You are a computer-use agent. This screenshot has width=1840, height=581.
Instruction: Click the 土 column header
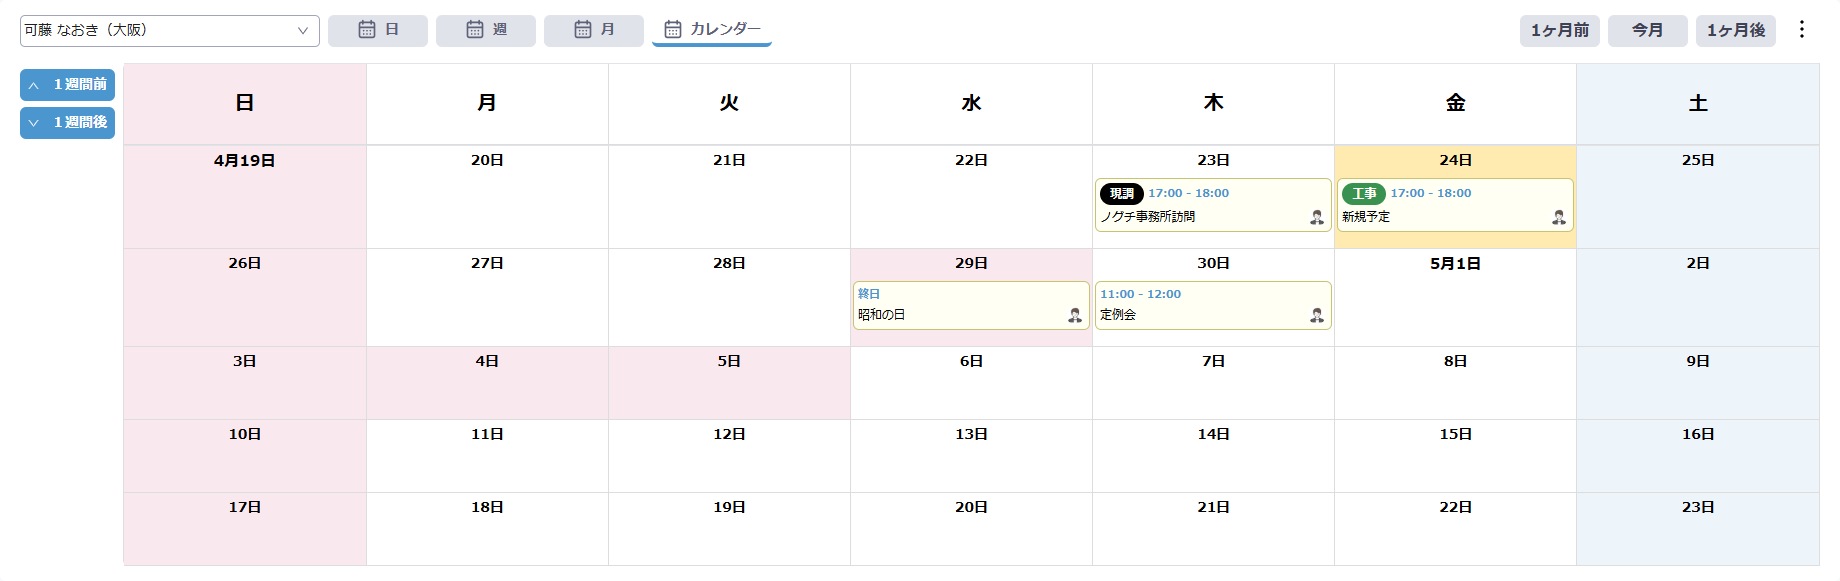pos(1698,104)
